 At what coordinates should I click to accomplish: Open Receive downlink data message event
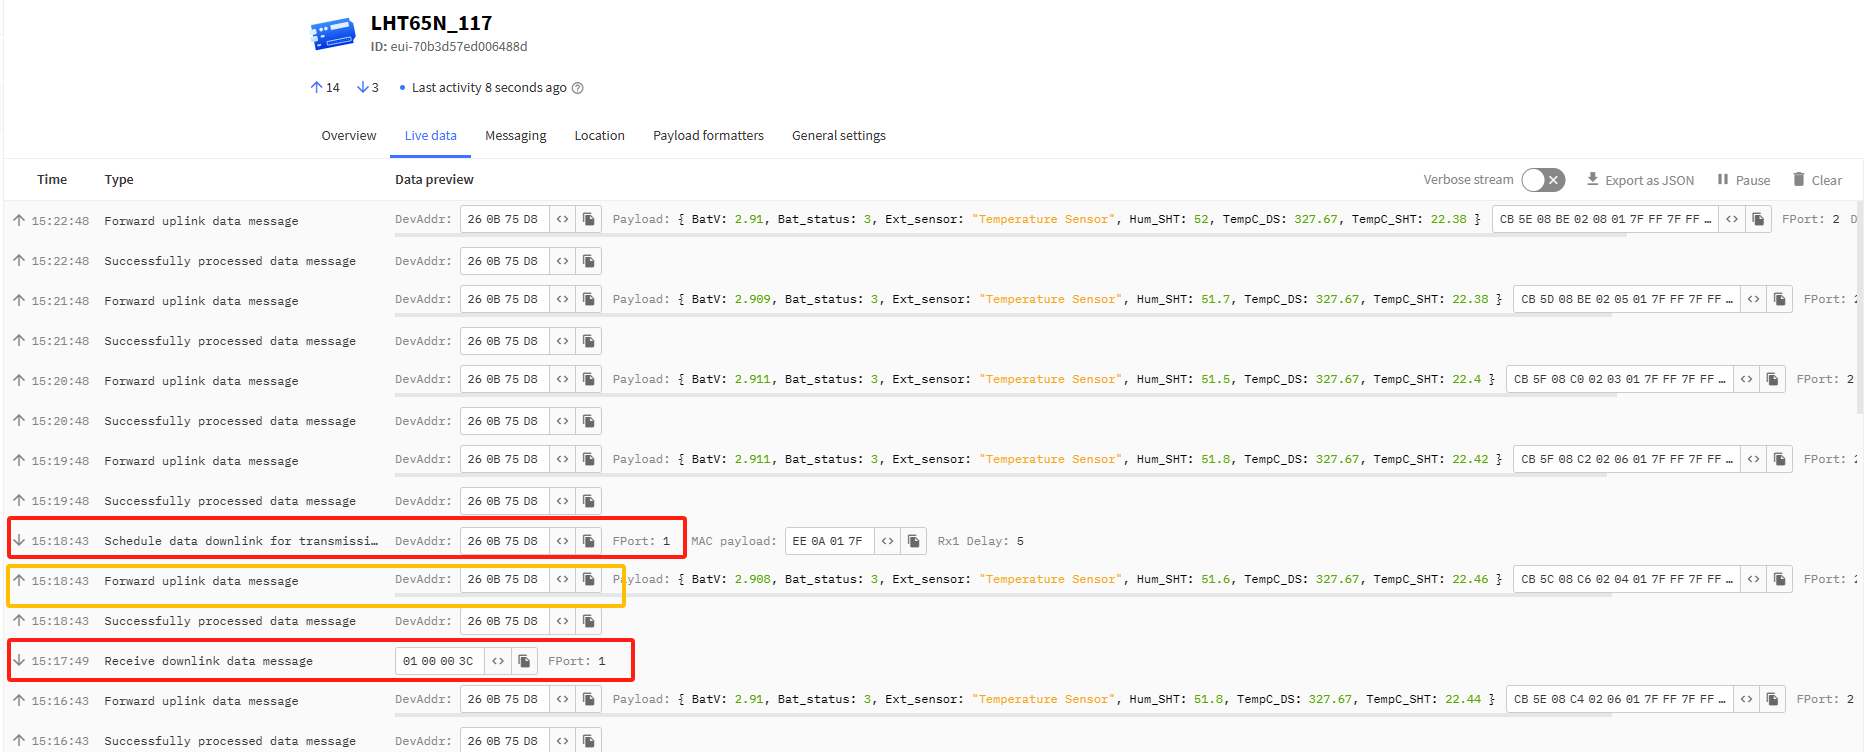click(932, 661)
